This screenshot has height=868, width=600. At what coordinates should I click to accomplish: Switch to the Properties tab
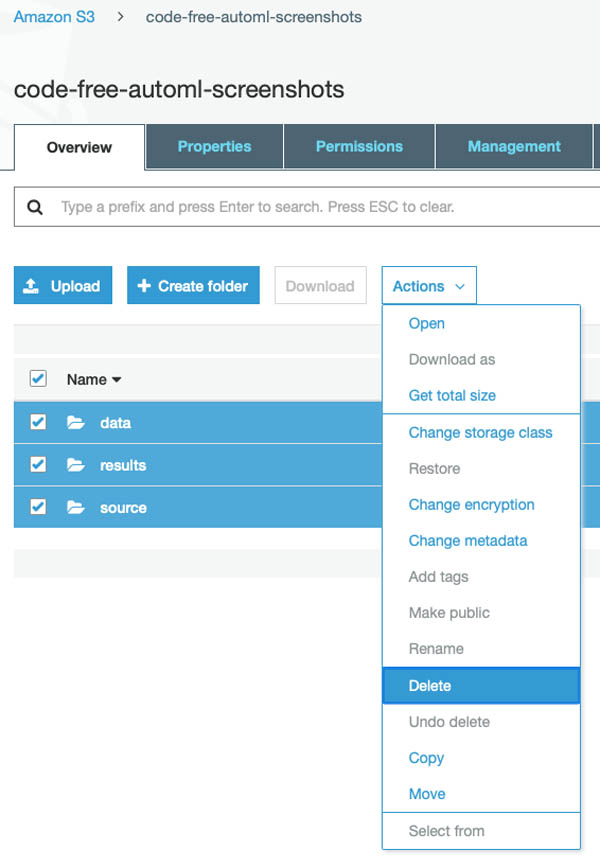pyautogui.click(x=214, y=147)
